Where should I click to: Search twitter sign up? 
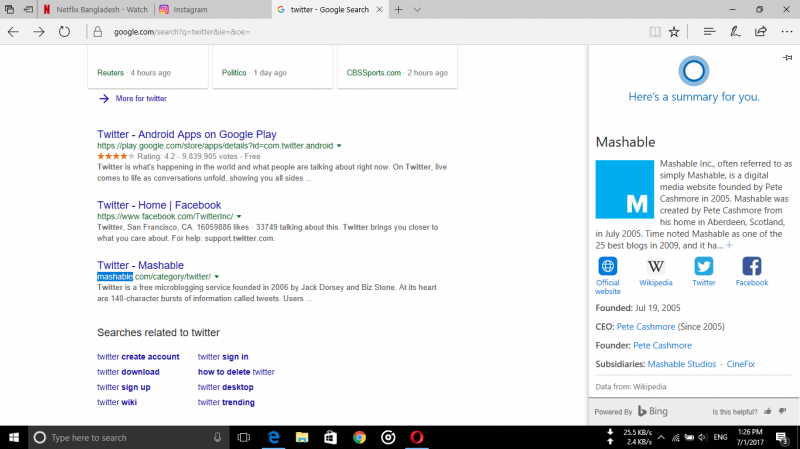(123, 387)
